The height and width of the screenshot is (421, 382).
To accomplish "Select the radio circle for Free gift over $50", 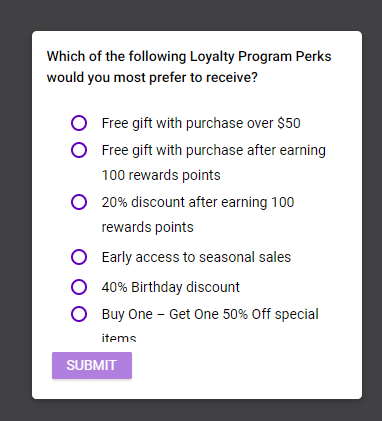I will (x=79, y=123).
